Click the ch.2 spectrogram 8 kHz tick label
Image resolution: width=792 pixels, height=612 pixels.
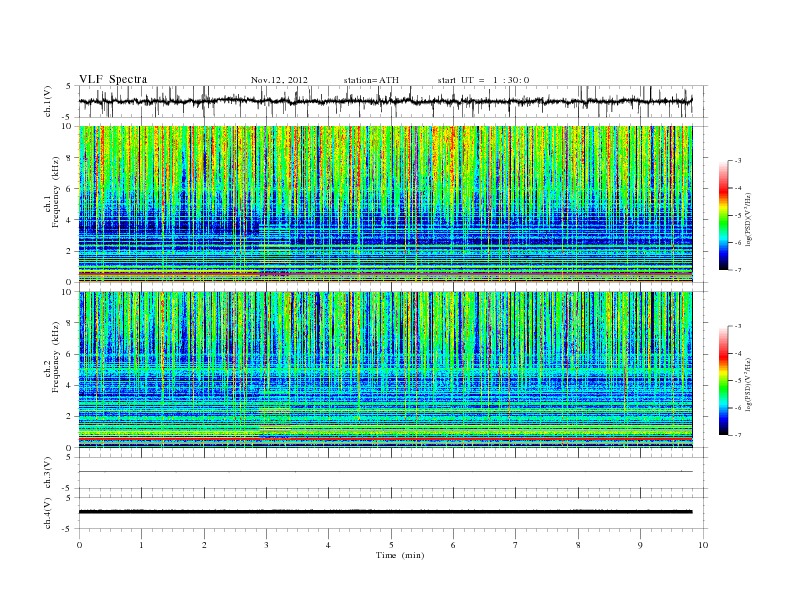[x=70, y=323]
